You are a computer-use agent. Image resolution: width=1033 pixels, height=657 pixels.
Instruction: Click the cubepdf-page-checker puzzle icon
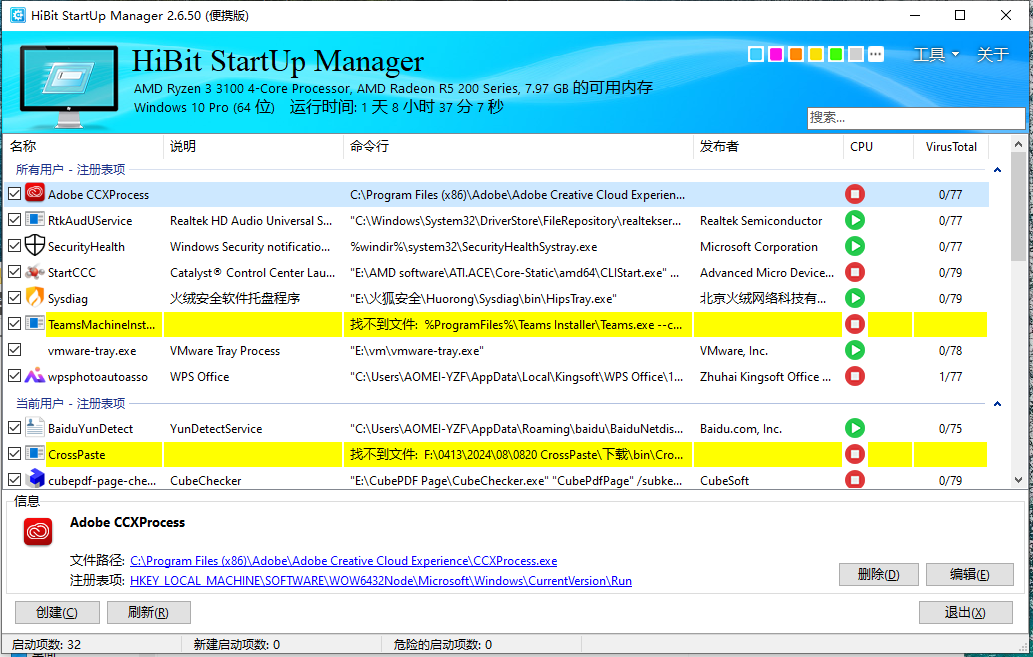35,480
